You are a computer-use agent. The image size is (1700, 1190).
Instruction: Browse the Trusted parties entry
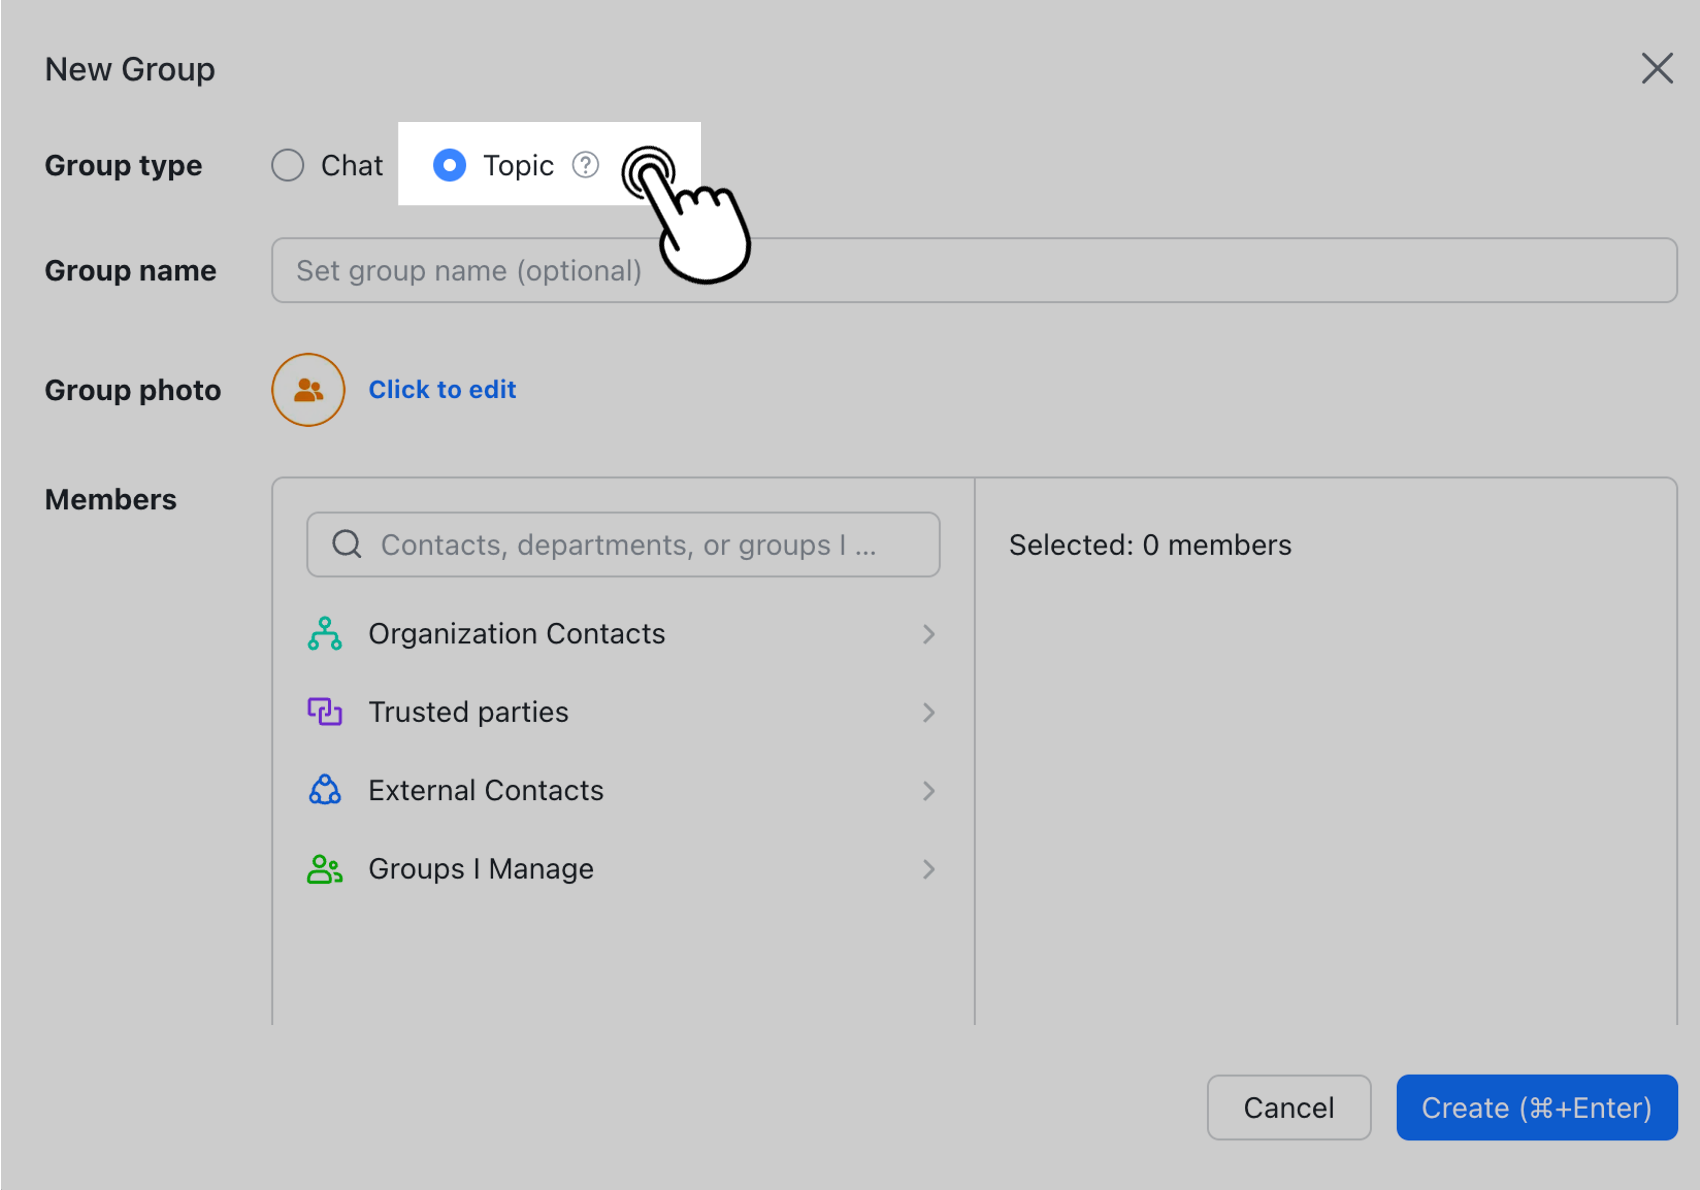(x=468, y=712)
